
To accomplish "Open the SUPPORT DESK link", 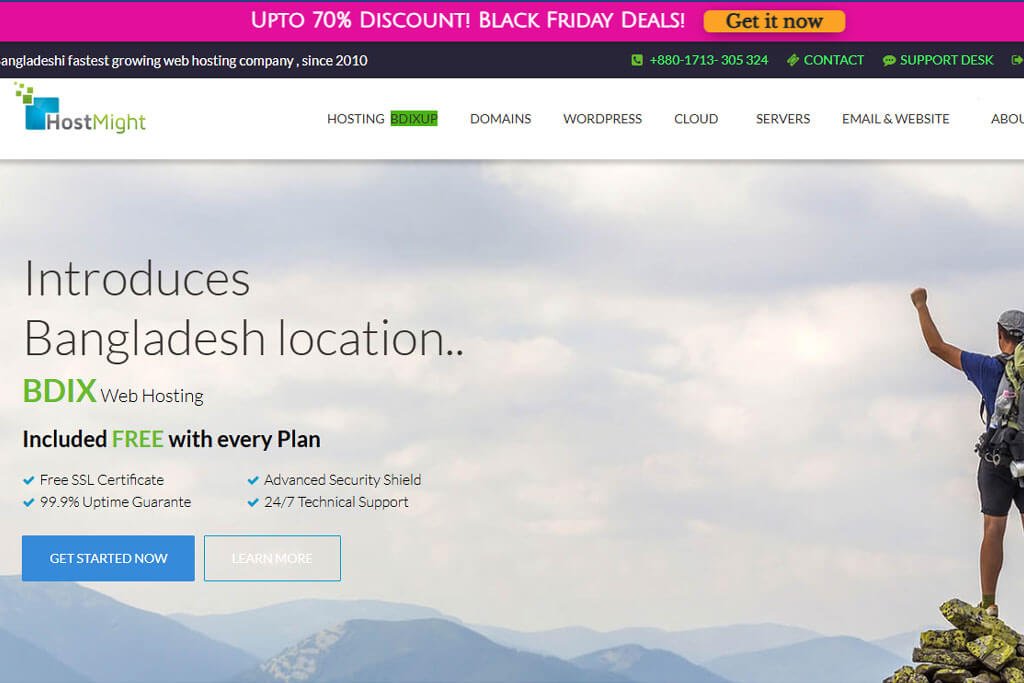I will pos(946,60).
